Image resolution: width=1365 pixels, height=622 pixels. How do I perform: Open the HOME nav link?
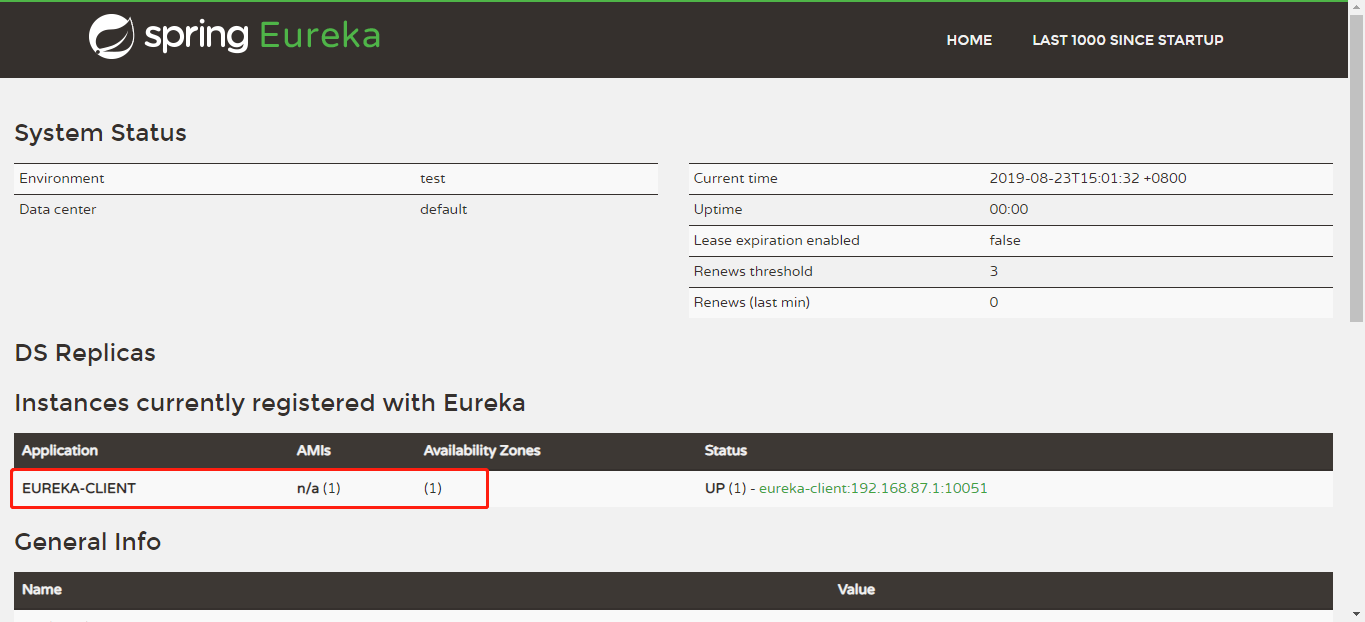pyautogui.click(x=969, y=40)
